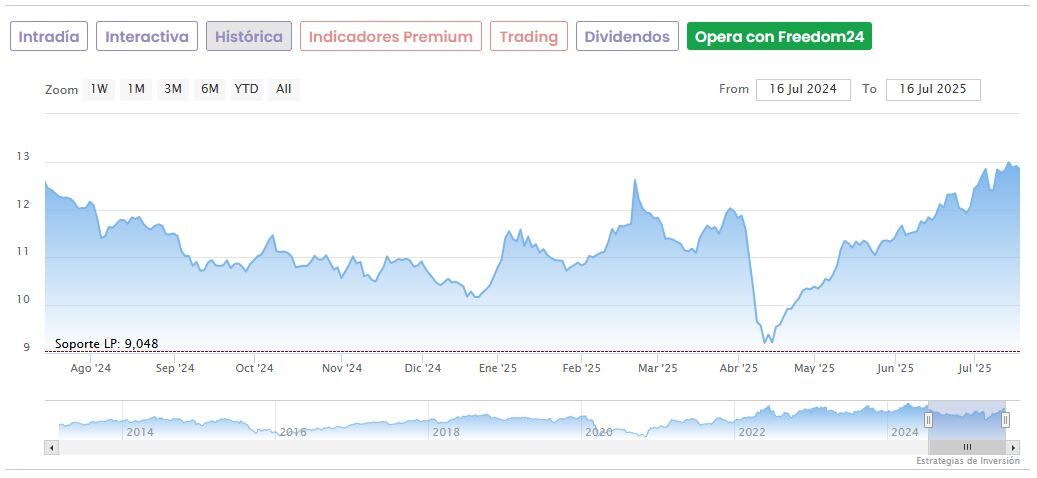View the Dividendos tab
The height and width of the screenshot is (478, 1037).
point(627,37)
